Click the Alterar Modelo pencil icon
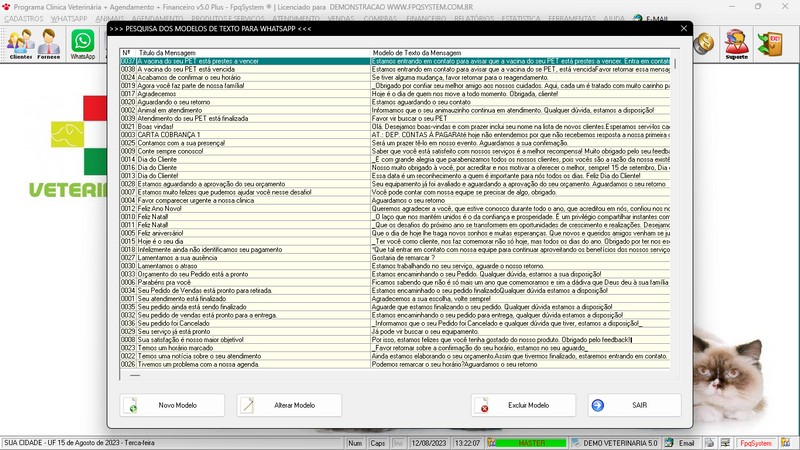This screenshot has width=800, height=450. click(248, 405)
